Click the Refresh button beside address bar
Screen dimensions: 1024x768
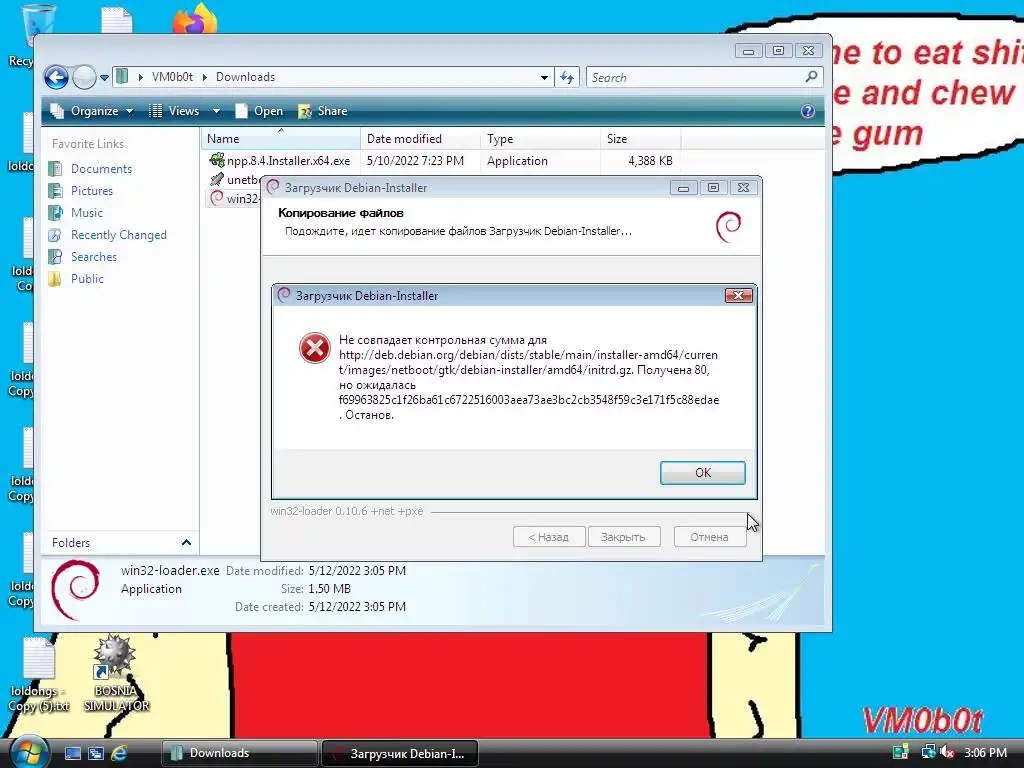pyautogui.click(x=566, y=78)
